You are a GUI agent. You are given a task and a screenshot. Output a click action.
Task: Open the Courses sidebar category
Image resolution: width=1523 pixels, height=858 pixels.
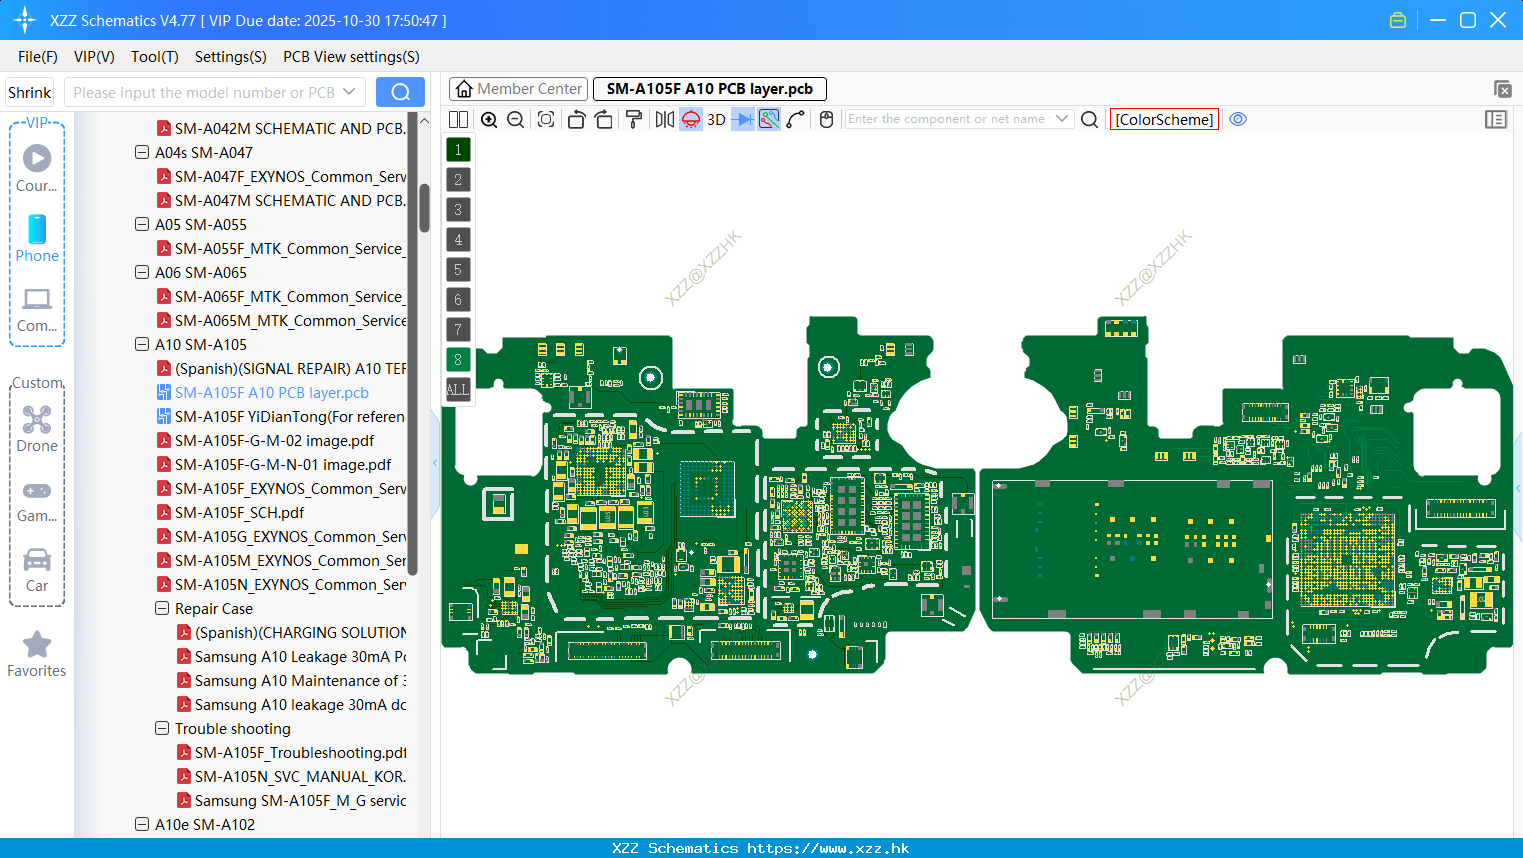(37, 169)
